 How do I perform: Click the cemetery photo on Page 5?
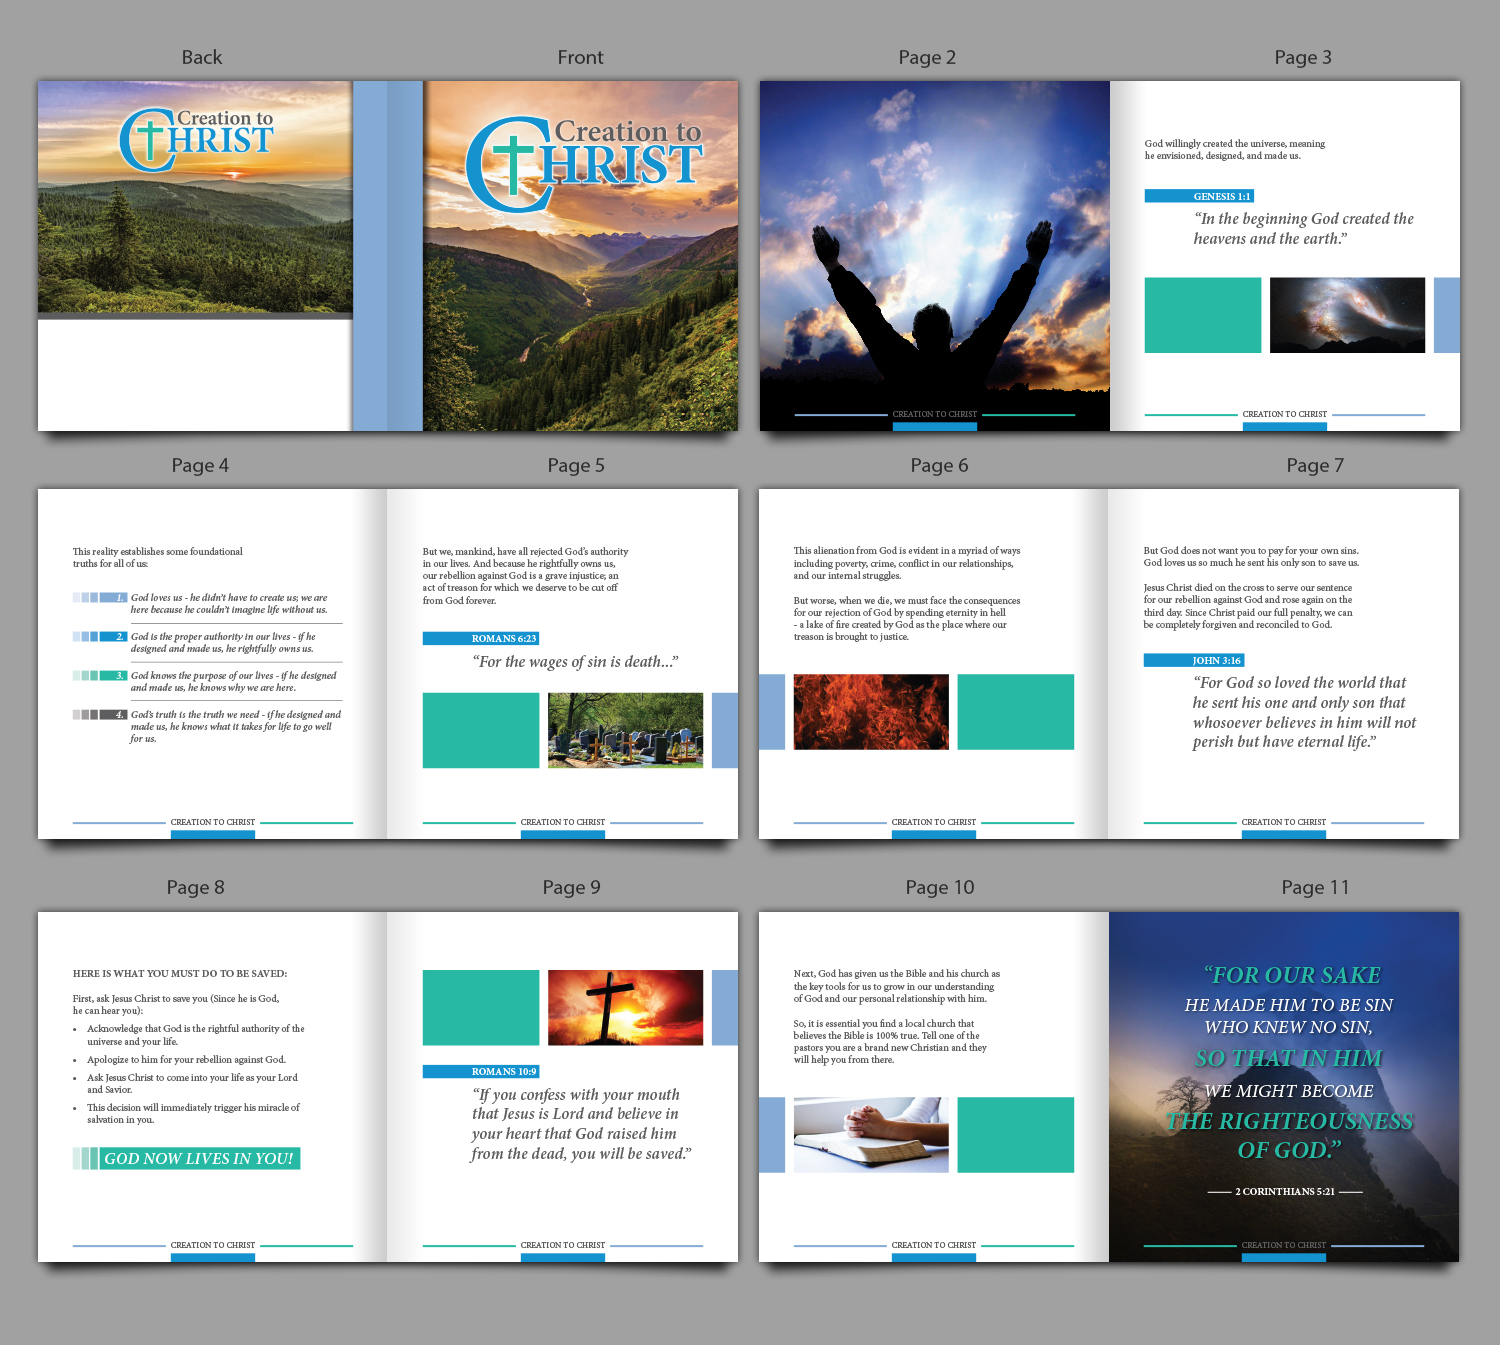pos(626,730)
